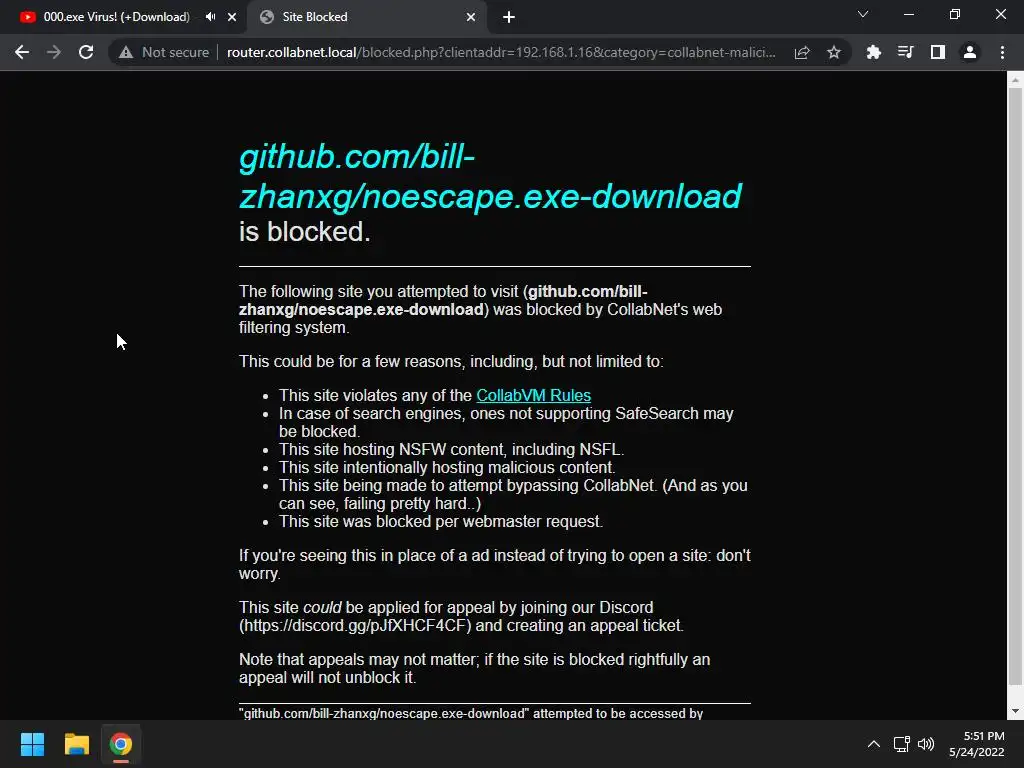Minimize the Chrome window
The image size is (1024, 768).
[908, 14]
